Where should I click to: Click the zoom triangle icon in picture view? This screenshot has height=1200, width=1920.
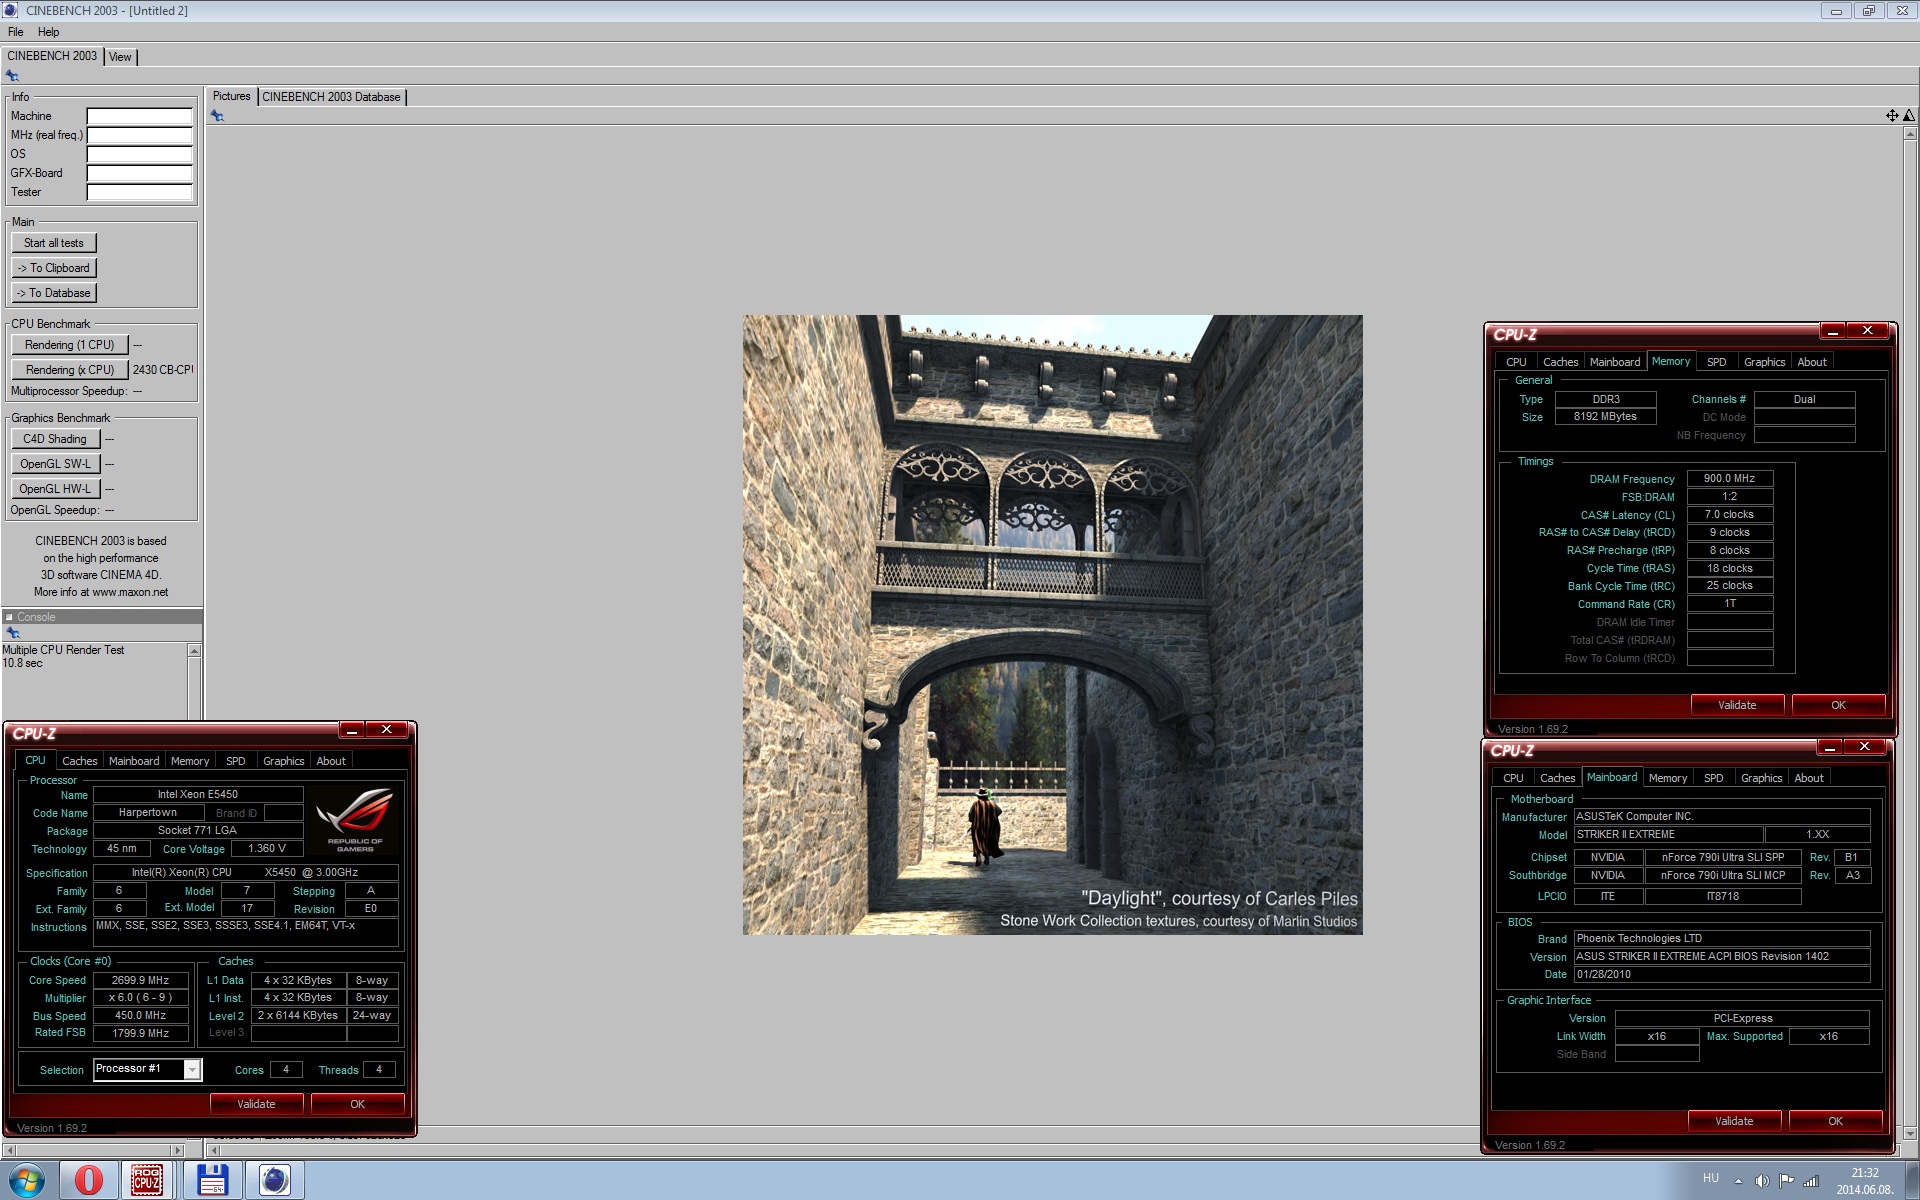coord(1908,116)
